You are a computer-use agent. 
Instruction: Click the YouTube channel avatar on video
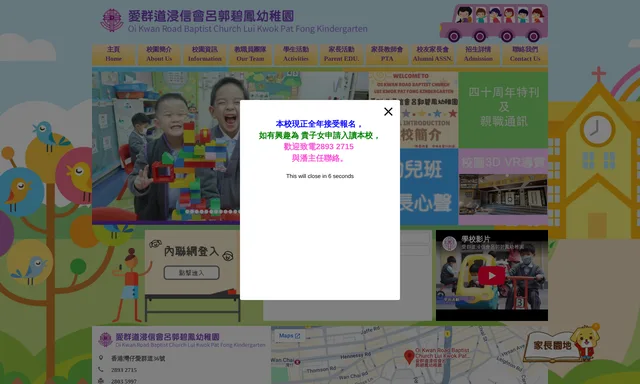coord(449,244)
